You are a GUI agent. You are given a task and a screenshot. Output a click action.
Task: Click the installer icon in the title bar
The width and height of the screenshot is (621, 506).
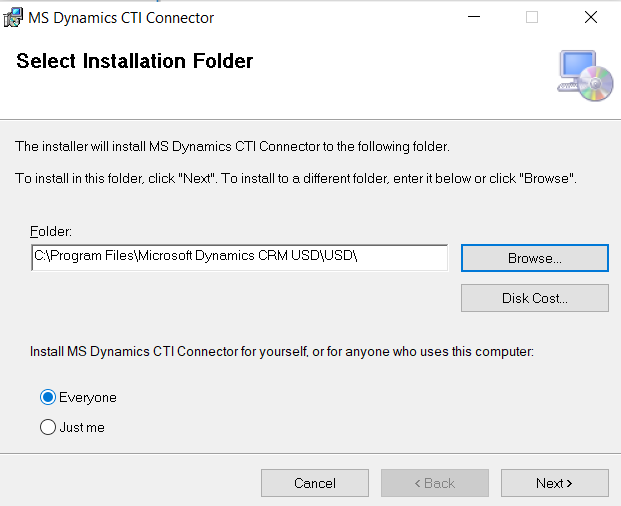13,17
